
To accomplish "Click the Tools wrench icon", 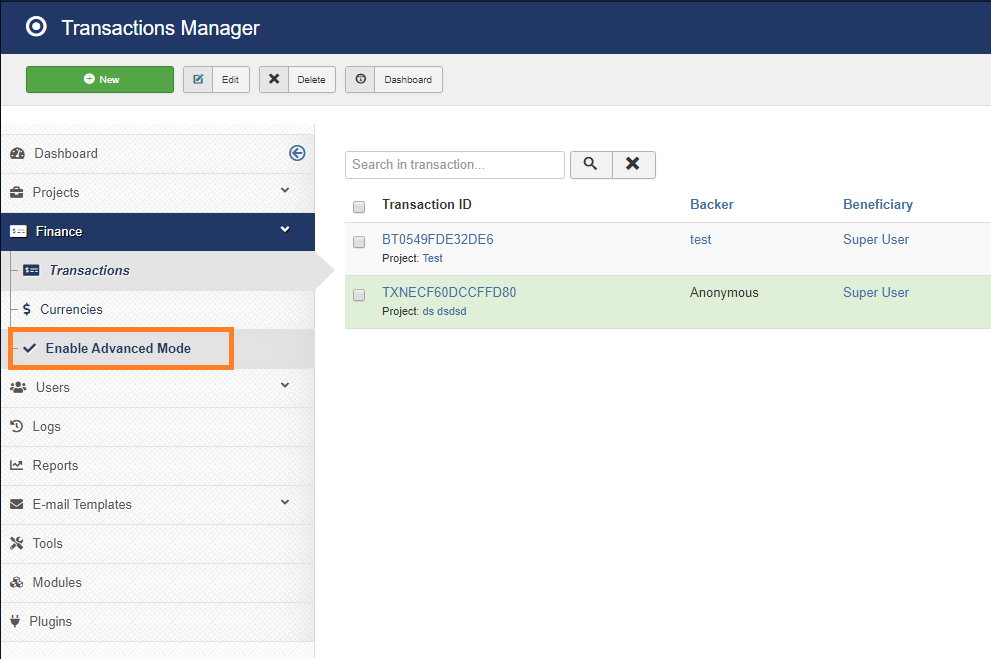I will click(x=16, y=543).
